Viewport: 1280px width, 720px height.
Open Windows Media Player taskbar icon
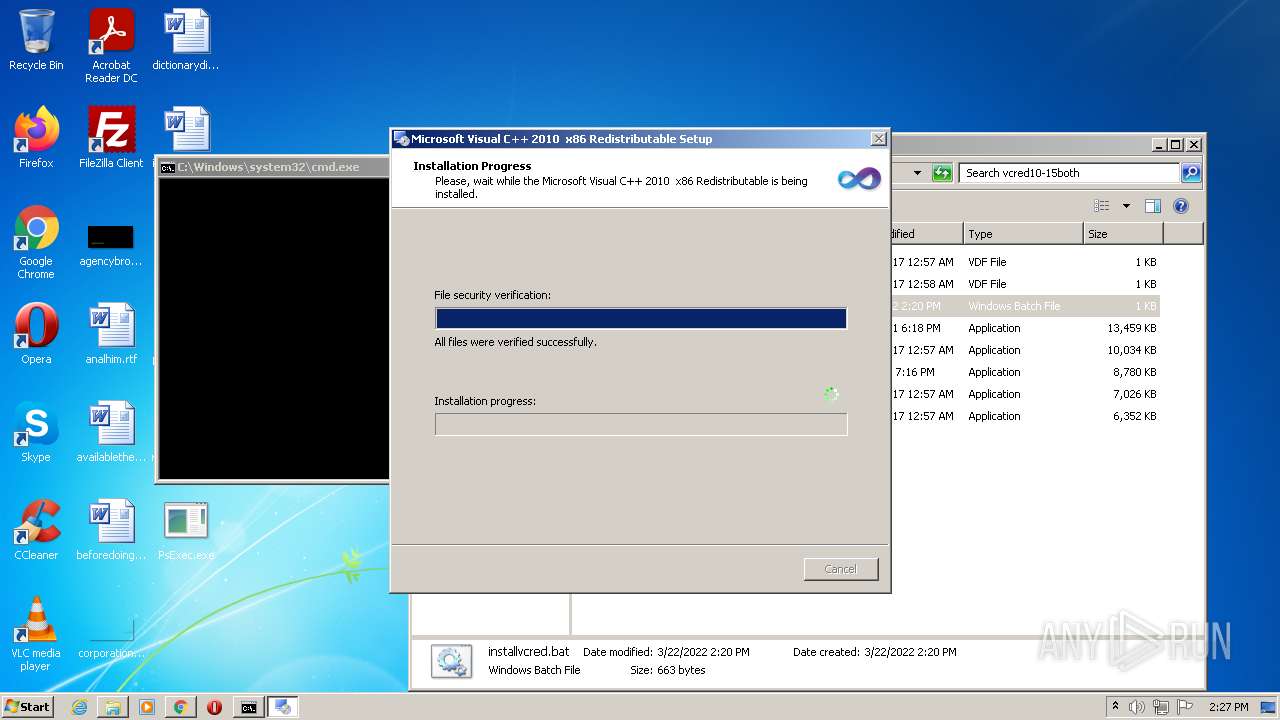(147, 707)
